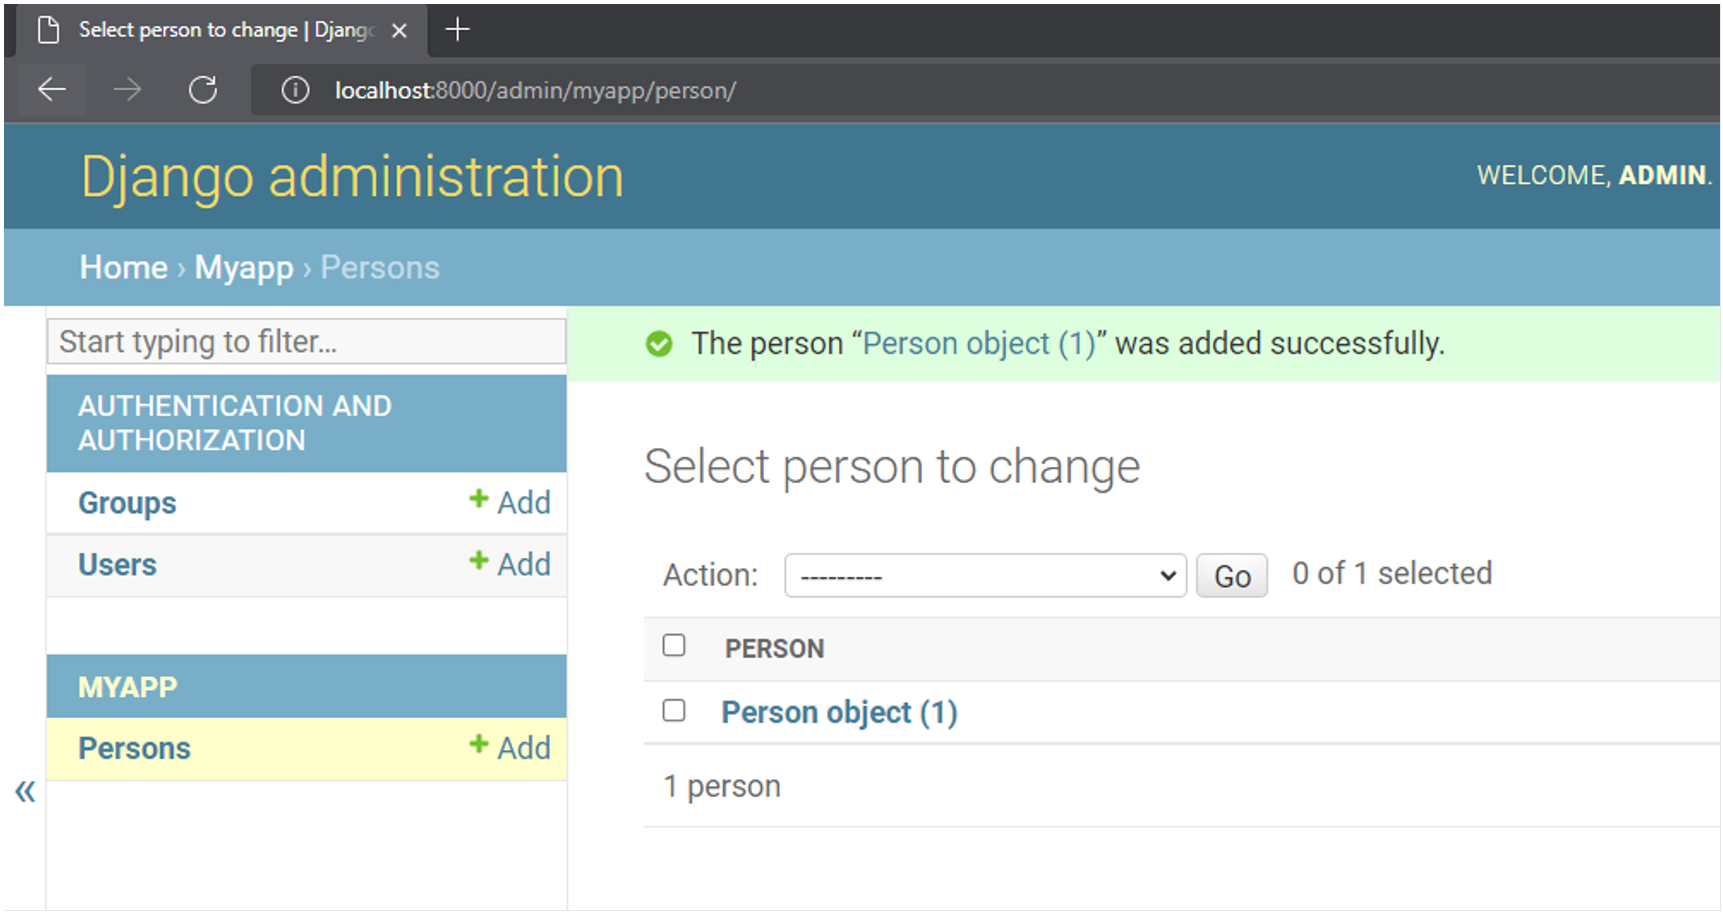Check the Person object (1) row checkbox

(x=674, y=711)
